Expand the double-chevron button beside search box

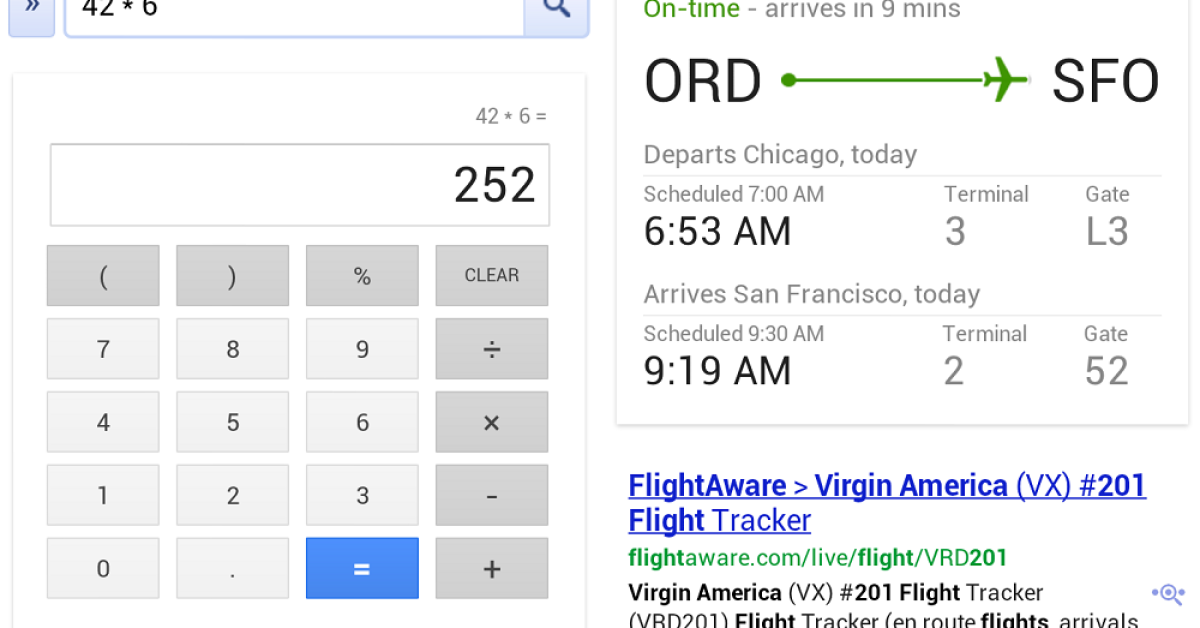(31, 10)
